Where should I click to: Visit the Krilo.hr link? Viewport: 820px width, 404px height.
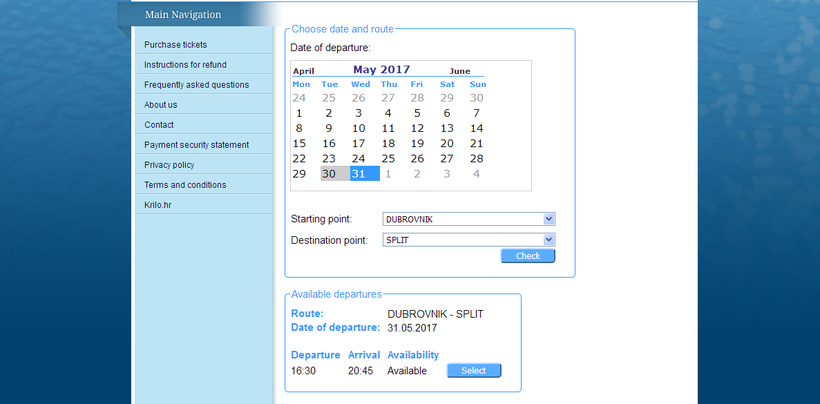click(x=159, y=205)
